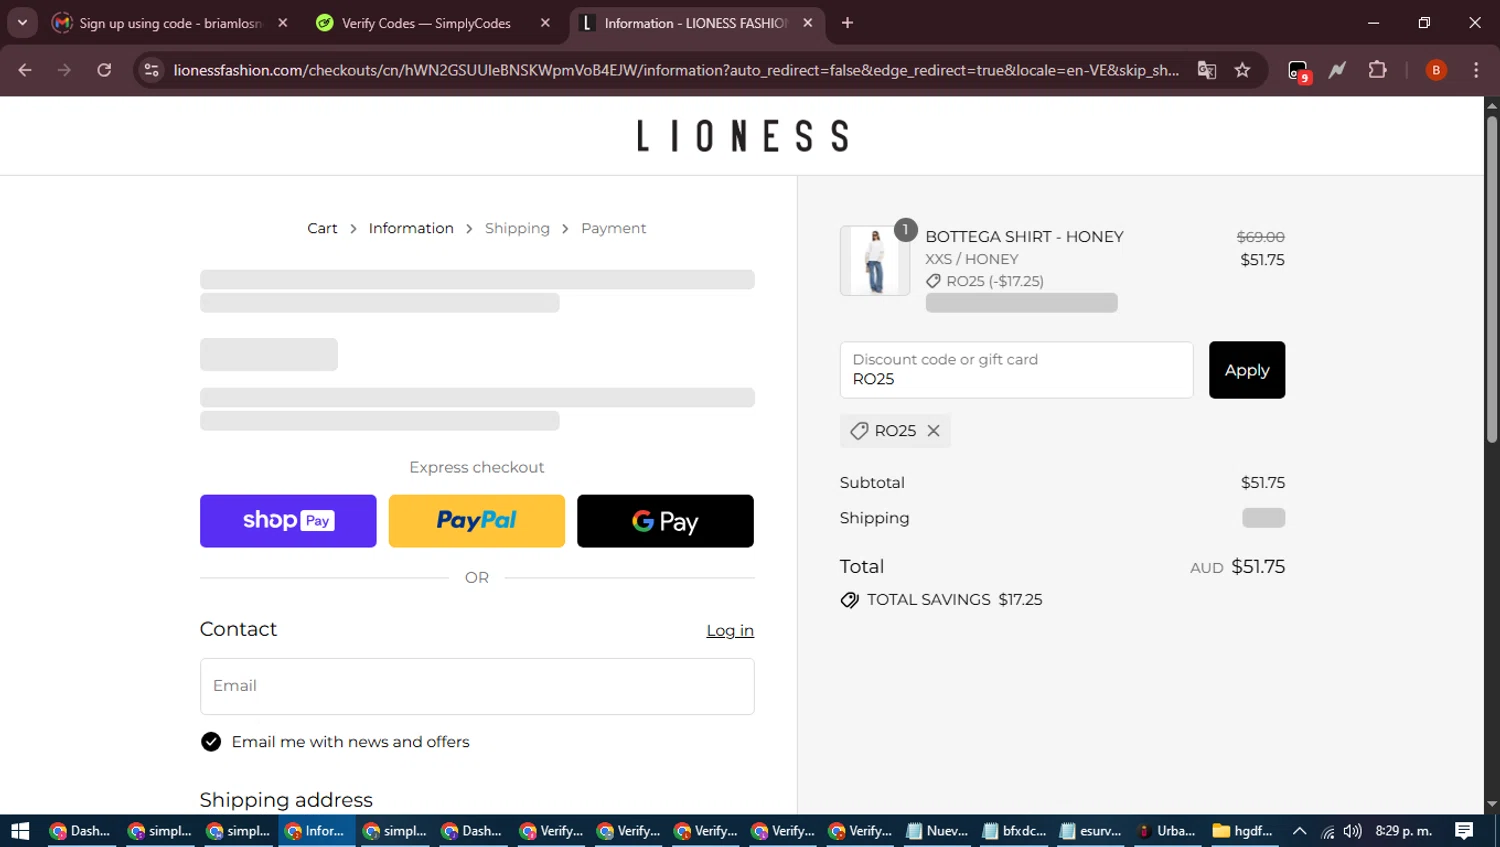
Task: Reload the checkout page
Action: 104,70
